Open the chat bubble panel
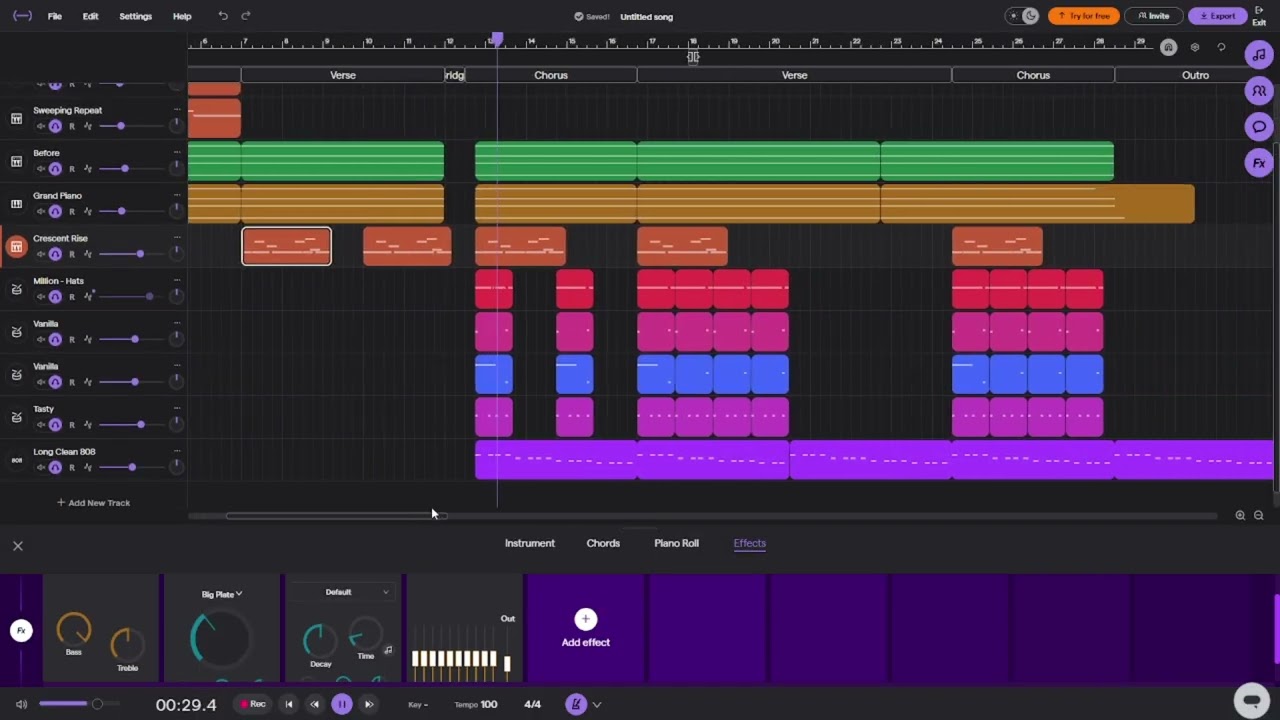The height and width of the screenshot is (720, 1280). pos(1259,127)
